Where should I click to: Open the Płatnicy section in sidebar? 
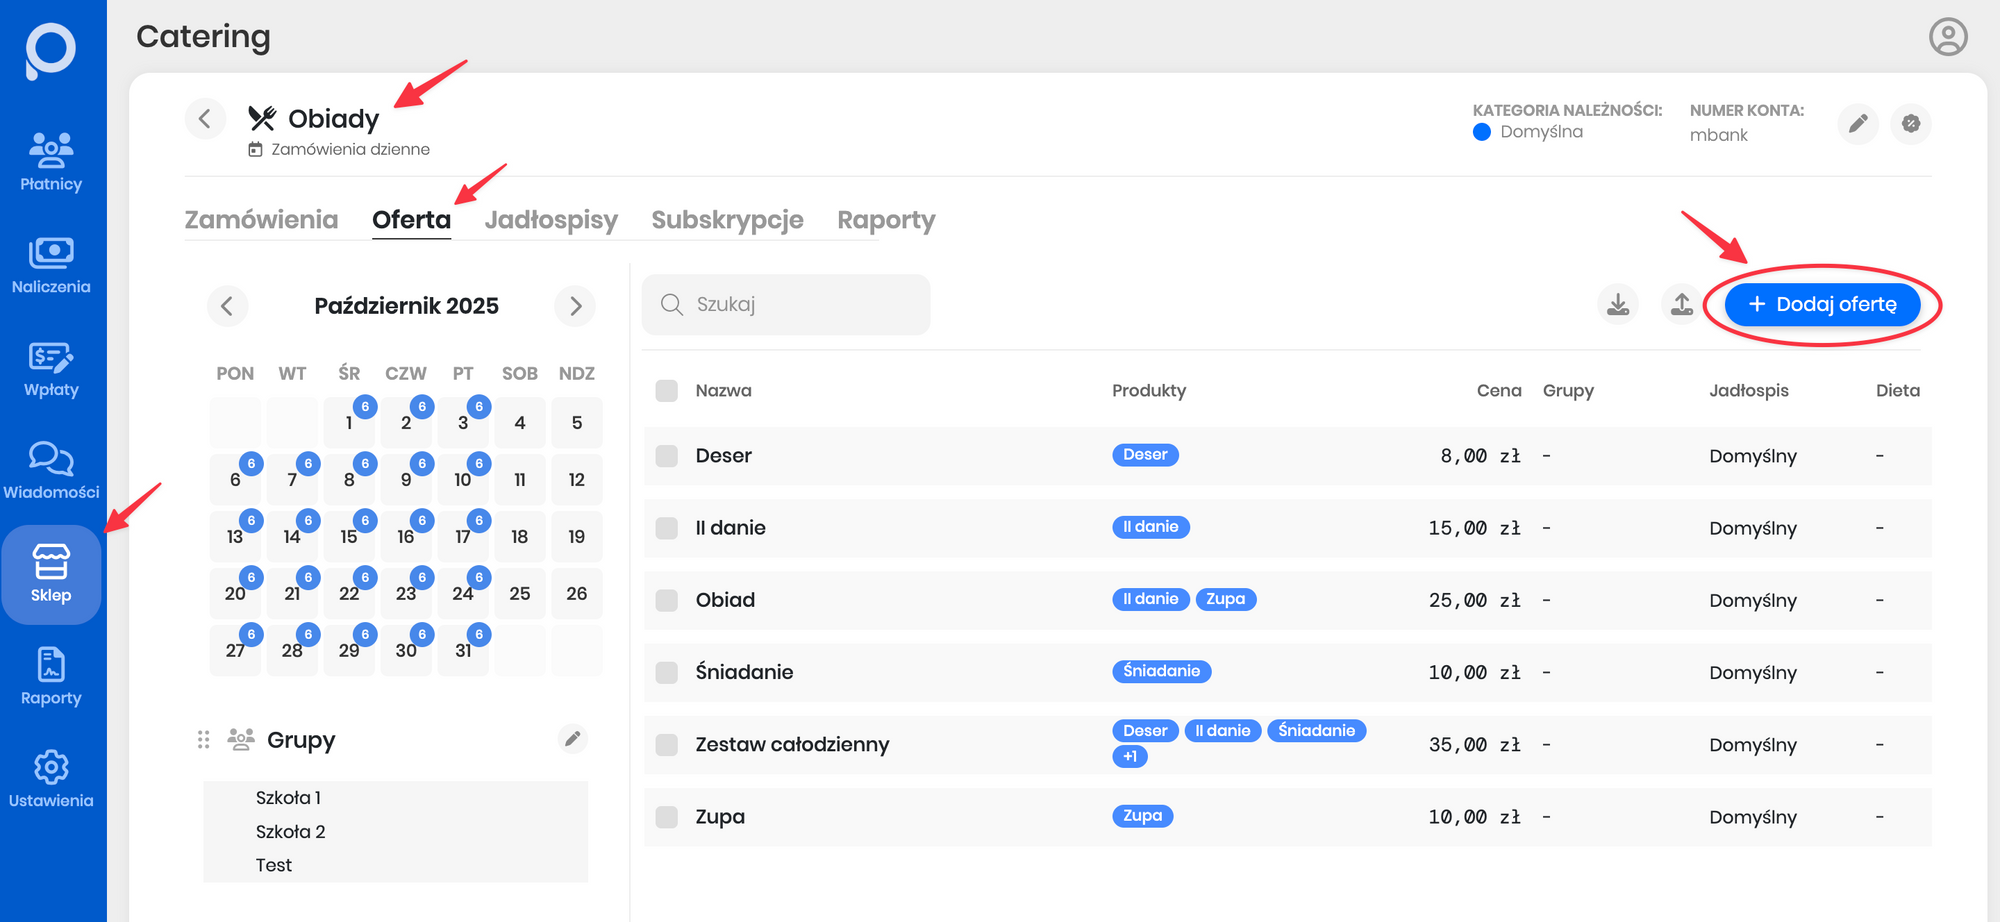(51, 162)
